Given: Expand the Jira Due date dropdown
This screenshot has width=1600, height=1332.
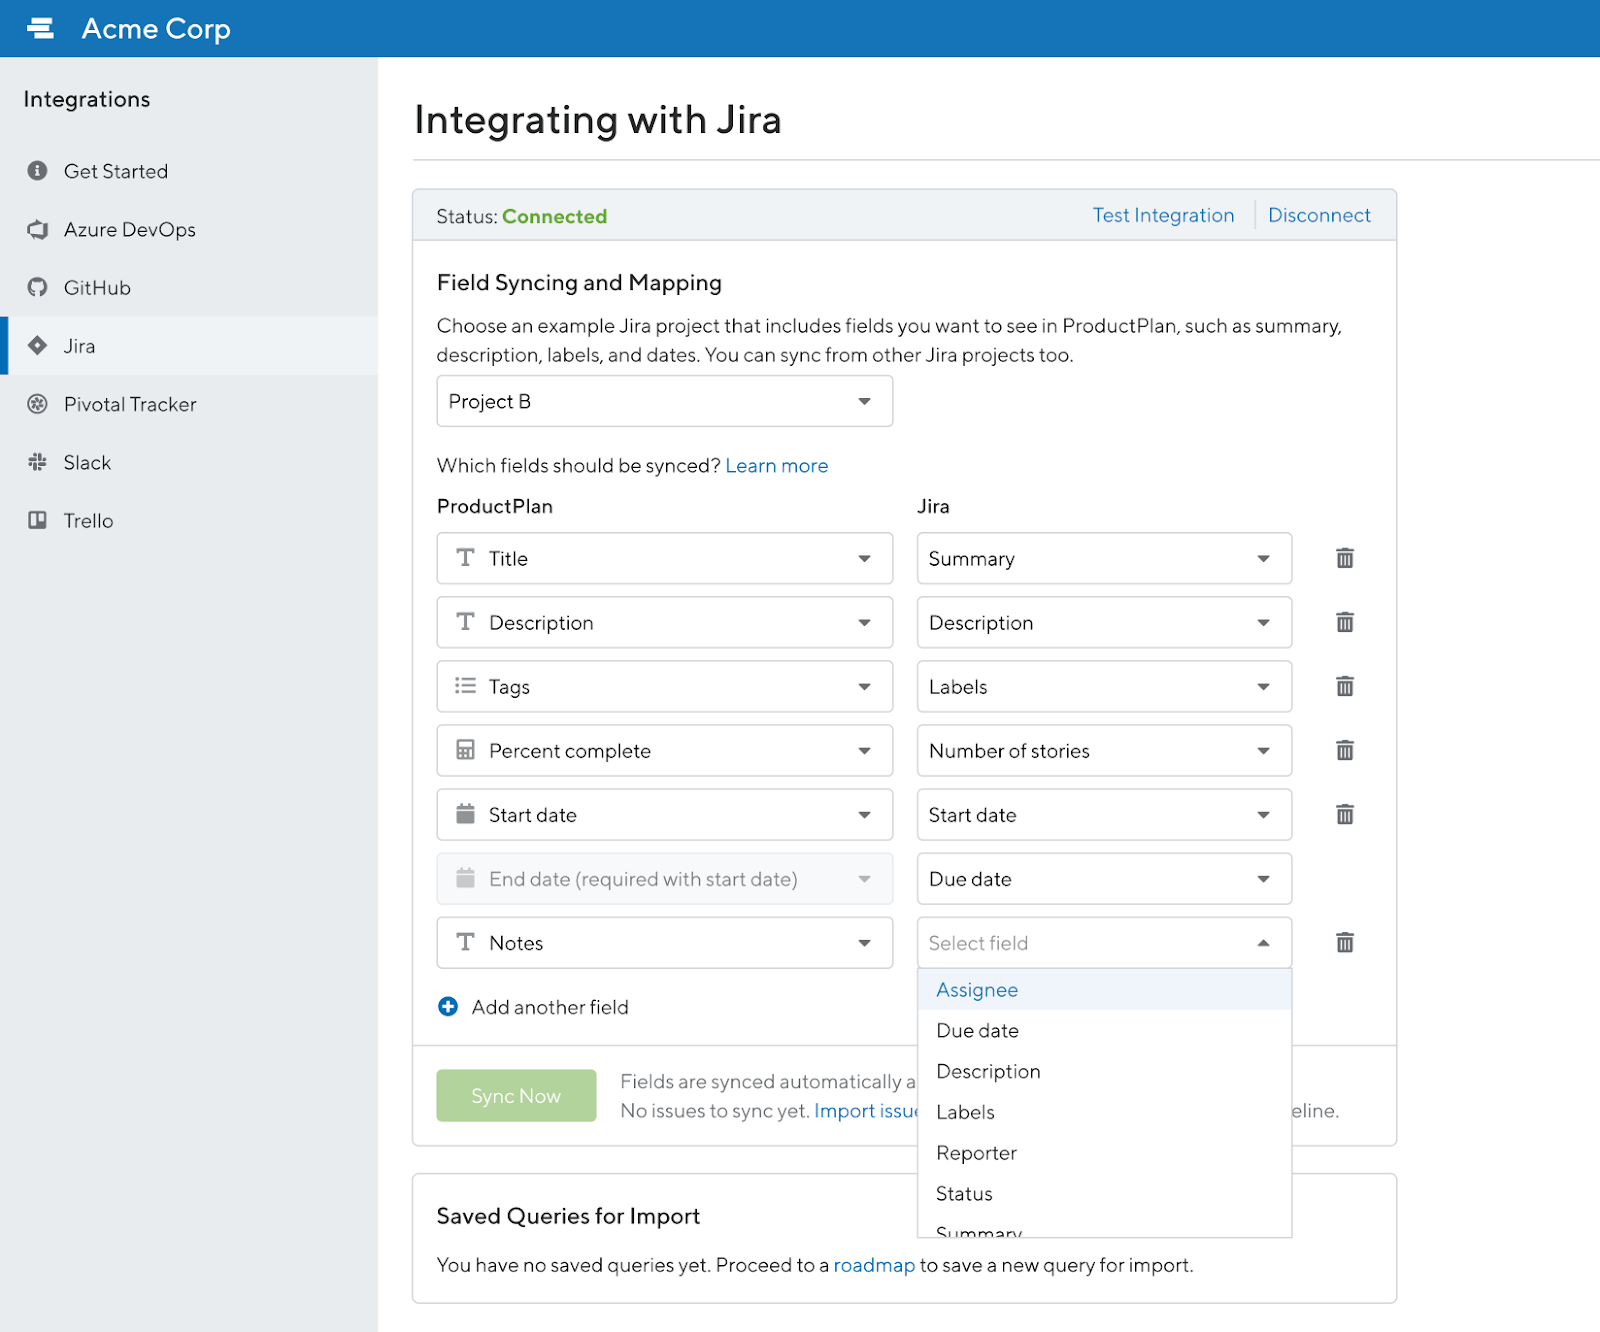Looking at the screenshot, I should [1103, 879].
